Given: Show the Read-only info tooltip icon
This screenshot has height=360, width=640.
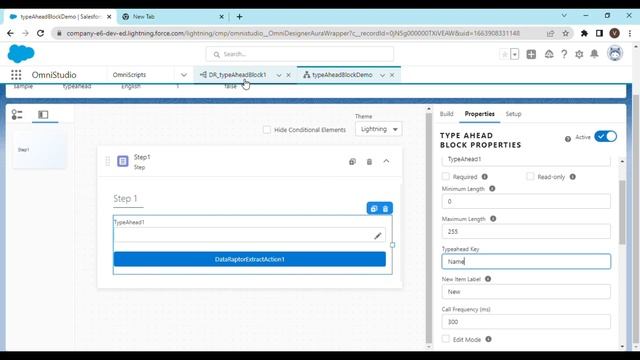Looking at the screenshot, I should (x=573, y=177).
